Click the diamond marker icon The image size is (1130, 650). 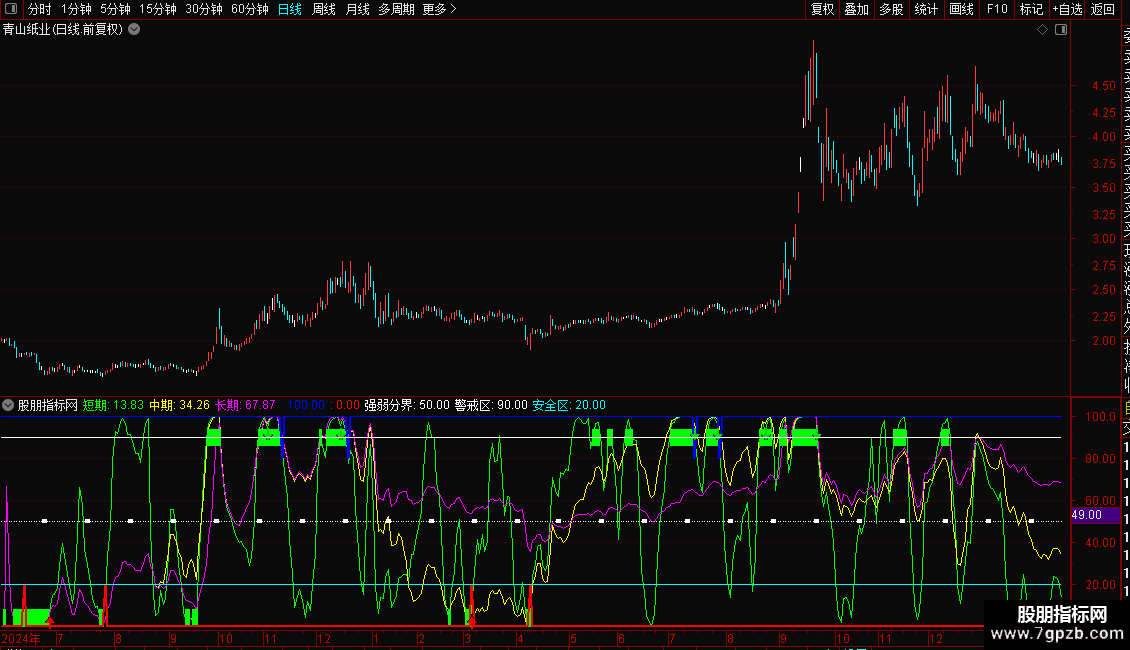pos(1042,30)
